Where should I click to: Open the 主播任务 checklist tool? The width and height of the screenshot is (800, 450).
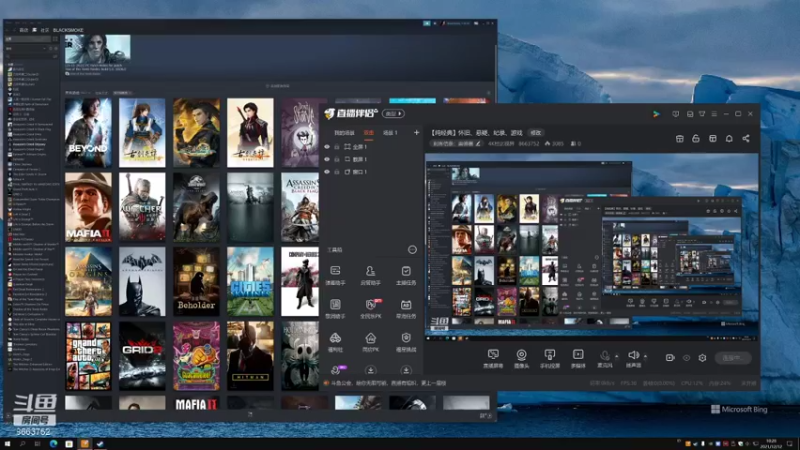pos(406,275)
